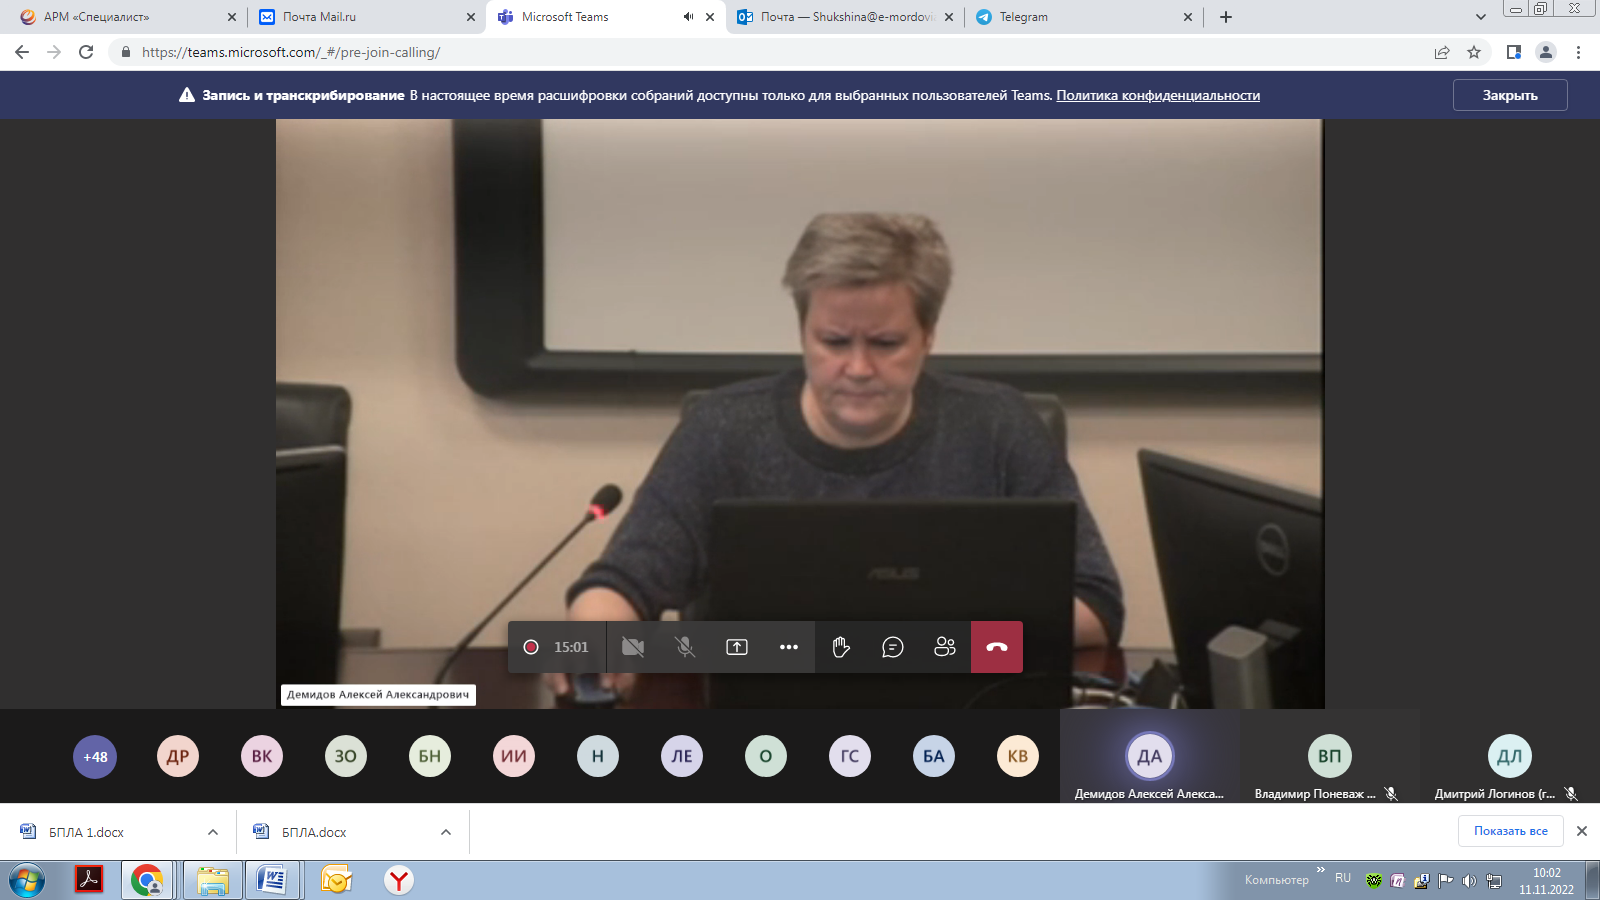Select participant avatar Н

click(598, 756)
